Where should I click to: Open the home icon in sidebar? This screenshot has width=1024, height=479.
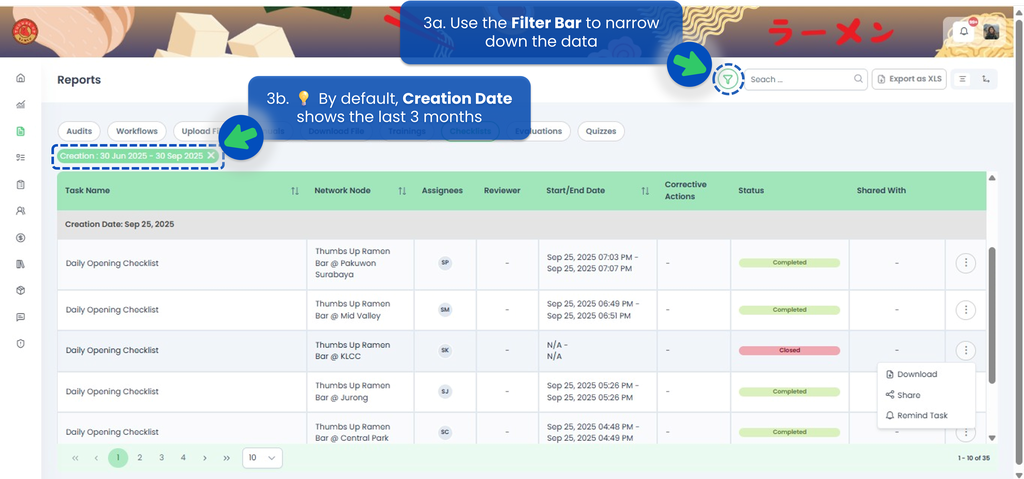coord(20,77)
